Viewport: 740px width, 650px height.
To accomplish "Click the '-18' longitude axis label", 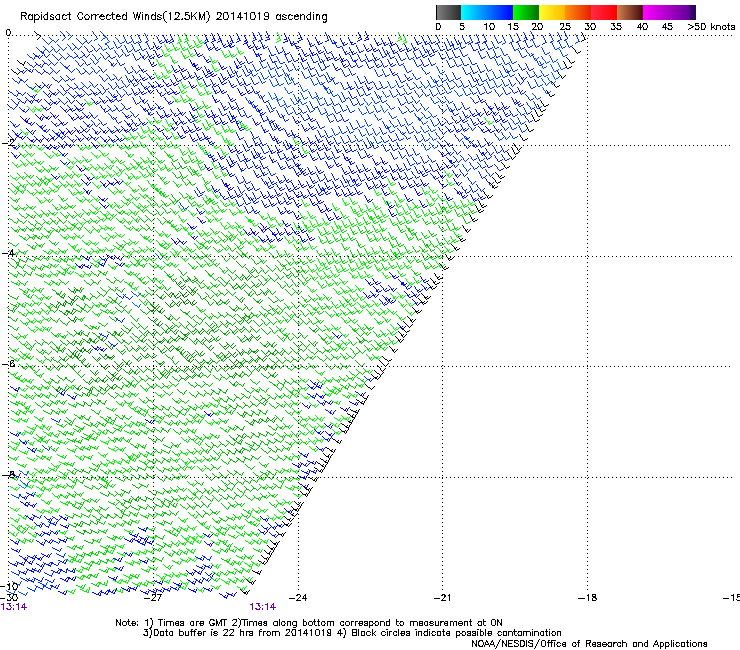I will point(587,598).
